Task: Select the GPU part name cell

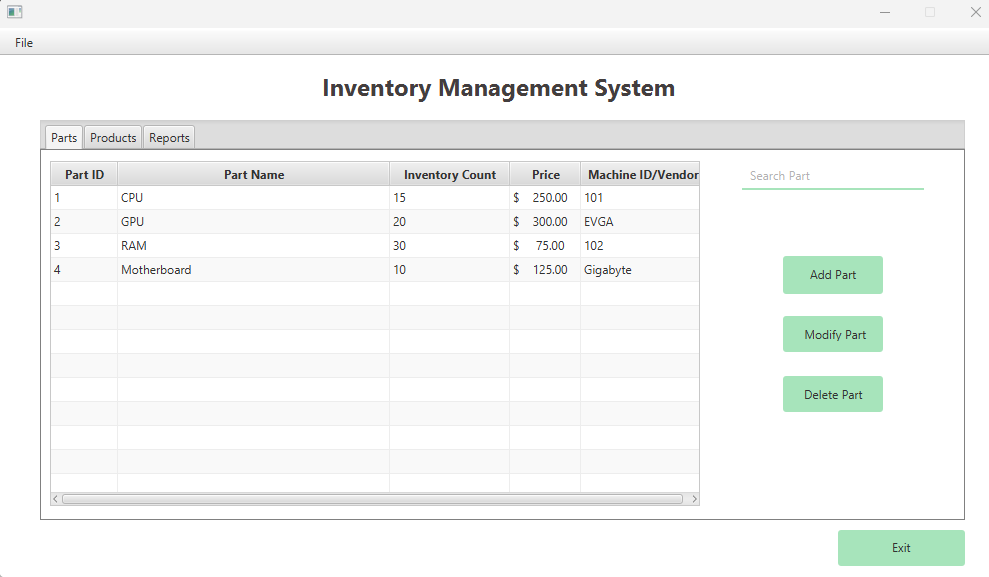Action: pyautogui.click(x=254, y=222)
